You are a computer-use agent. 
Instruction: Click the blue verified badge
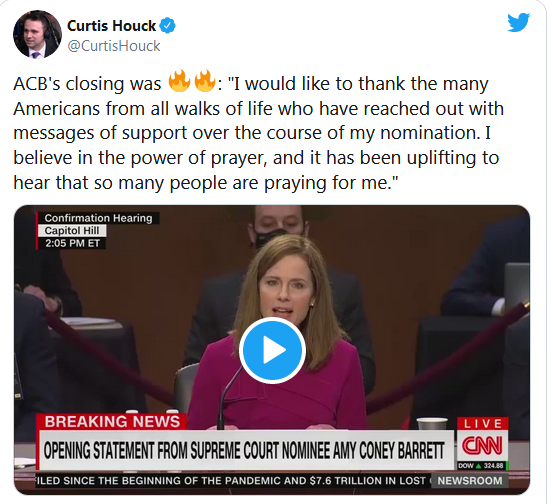168,26
